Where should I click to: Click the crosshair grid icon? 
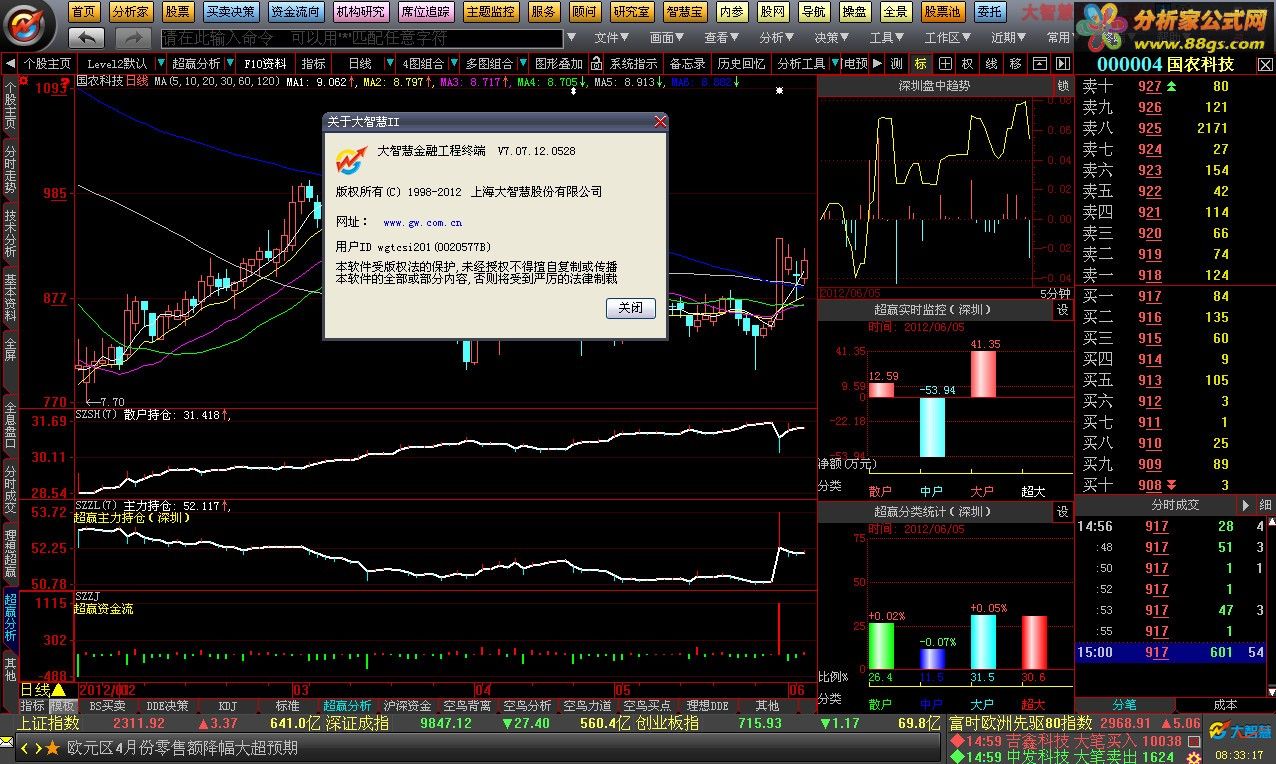(944, 63)
